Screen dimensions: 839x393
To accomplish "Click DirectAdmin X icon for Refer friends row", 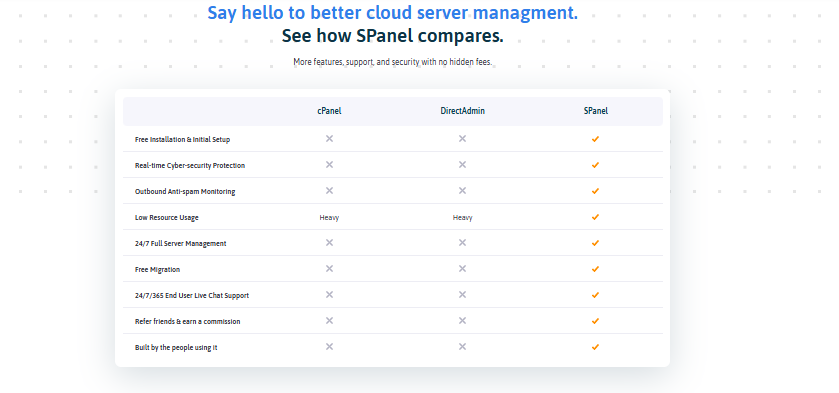I will (462, 321).
